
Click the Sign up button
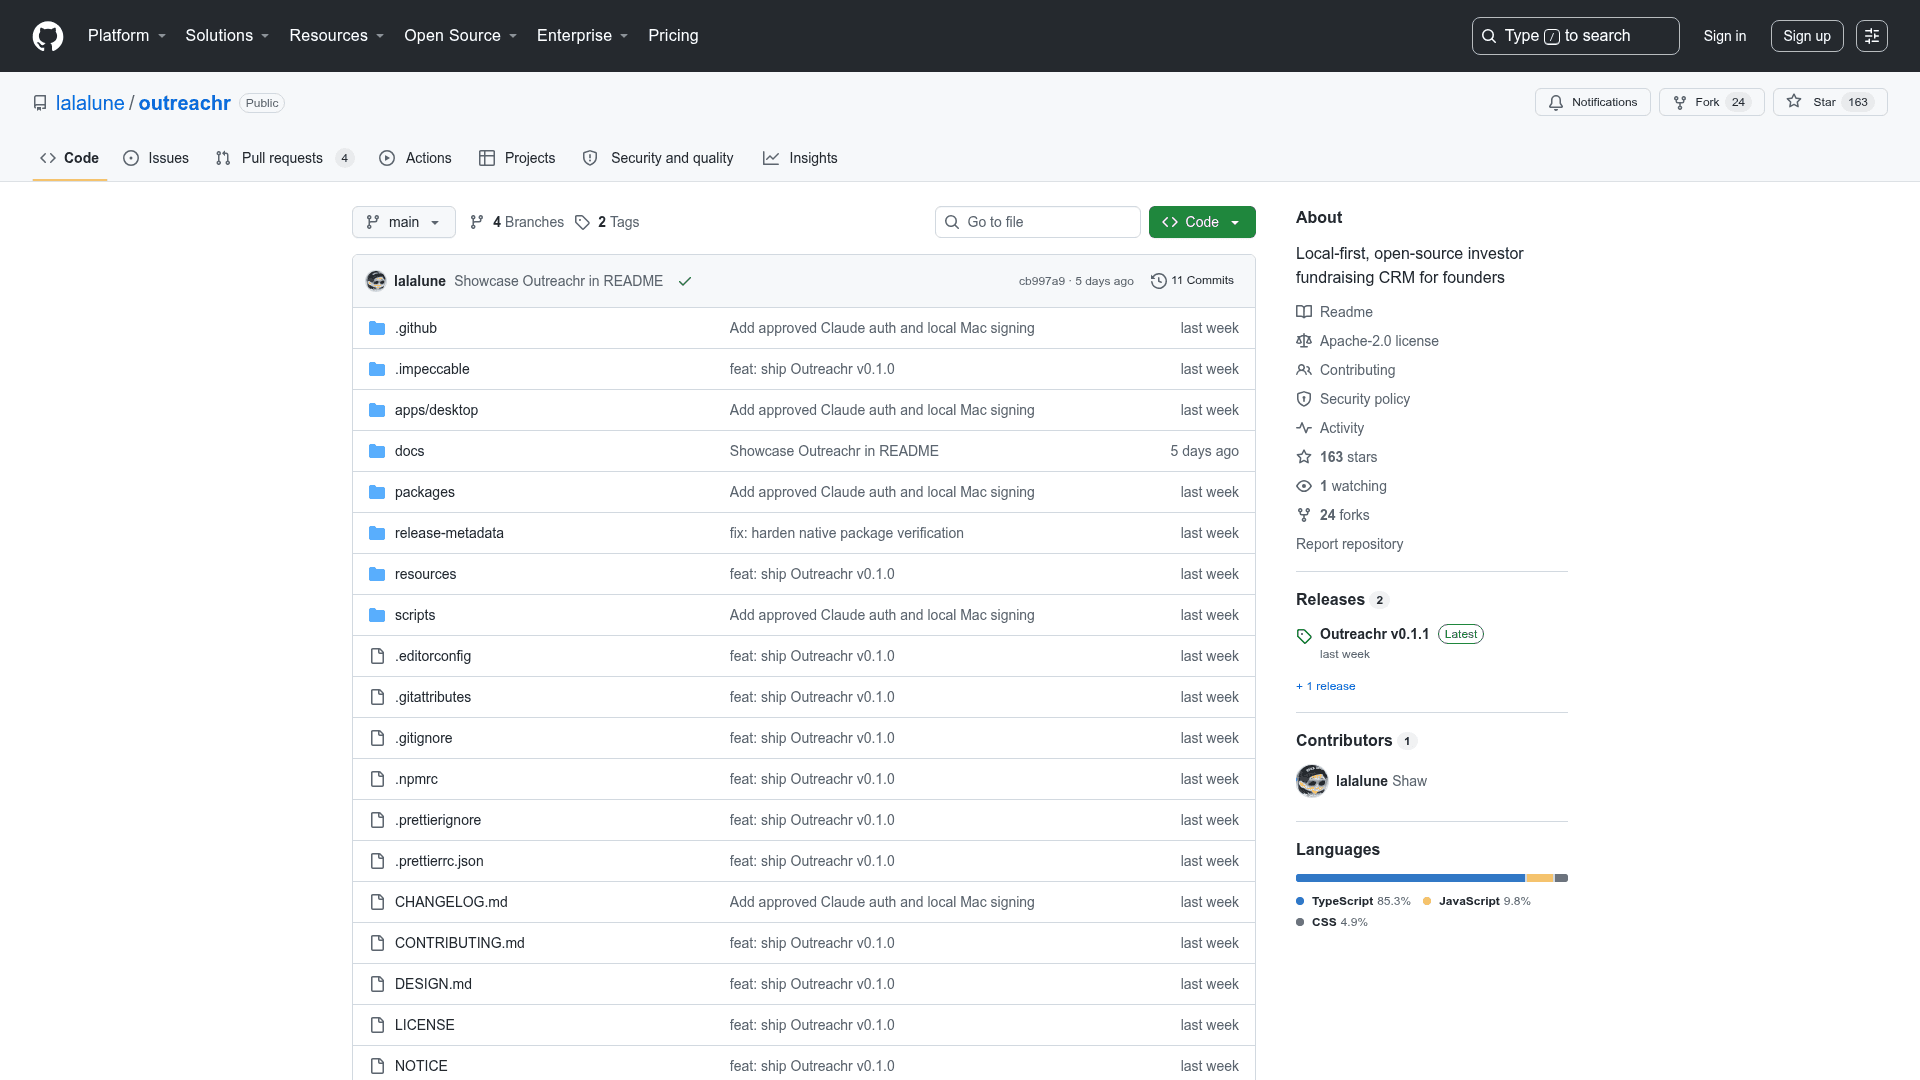coord(1807,36)
